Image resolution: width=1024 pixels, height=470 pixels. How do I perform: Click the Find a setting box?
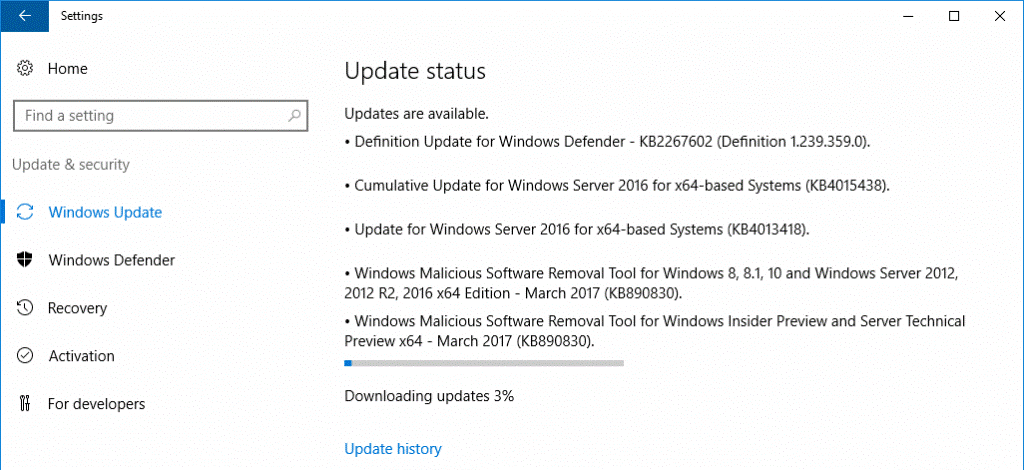(x=161, y=116)
